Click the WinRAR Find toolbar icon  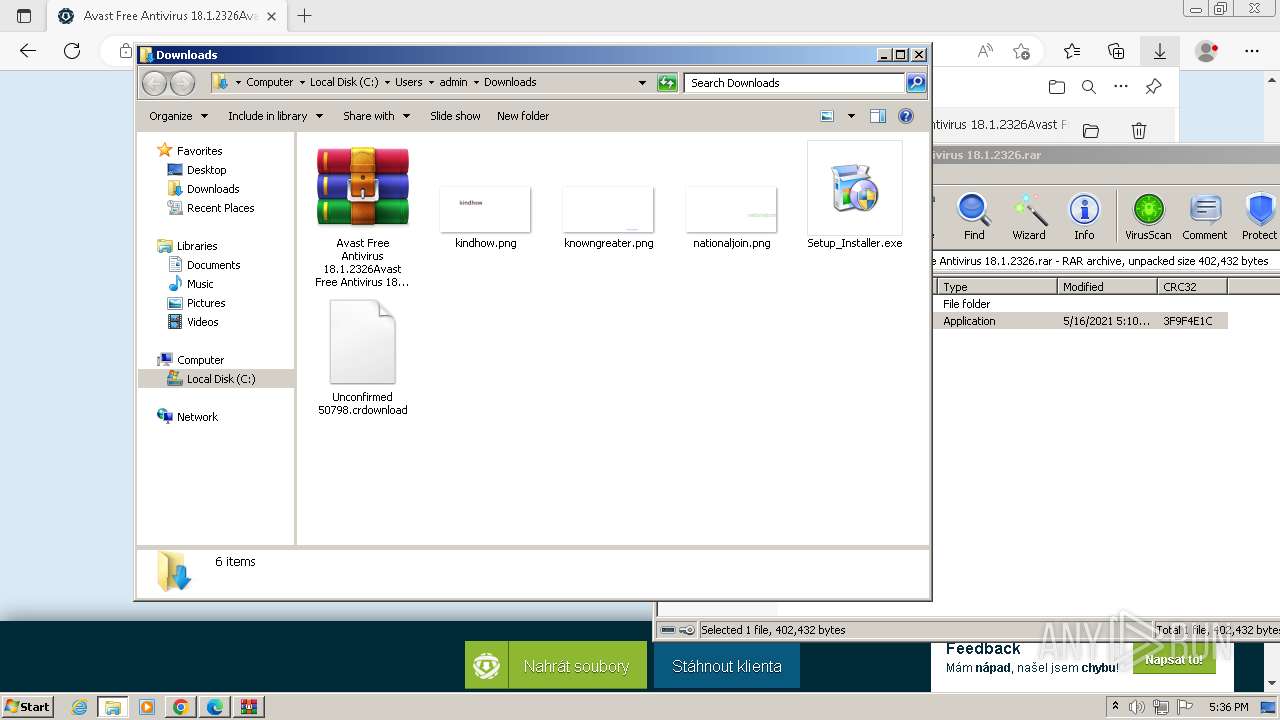[974, 217]
